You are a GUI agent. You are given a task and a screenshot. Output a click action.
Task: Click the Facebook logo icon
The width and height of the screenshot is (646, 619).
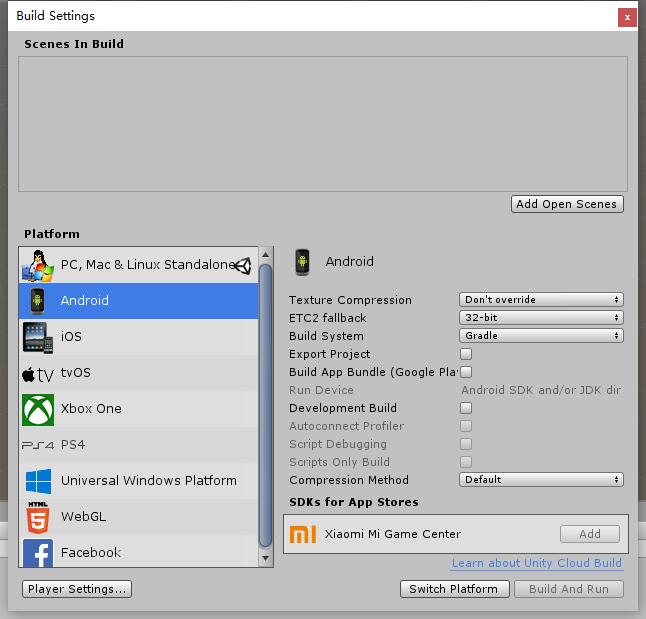tap(38, 553)
